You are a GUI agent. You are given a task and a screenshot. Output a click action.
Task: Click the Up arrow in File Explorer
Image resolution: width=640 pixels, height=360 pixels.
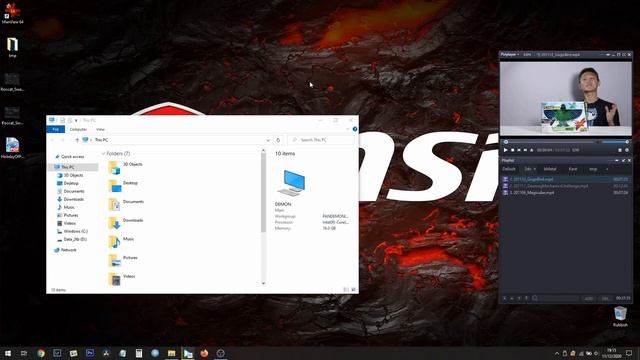tap(77, 140)
